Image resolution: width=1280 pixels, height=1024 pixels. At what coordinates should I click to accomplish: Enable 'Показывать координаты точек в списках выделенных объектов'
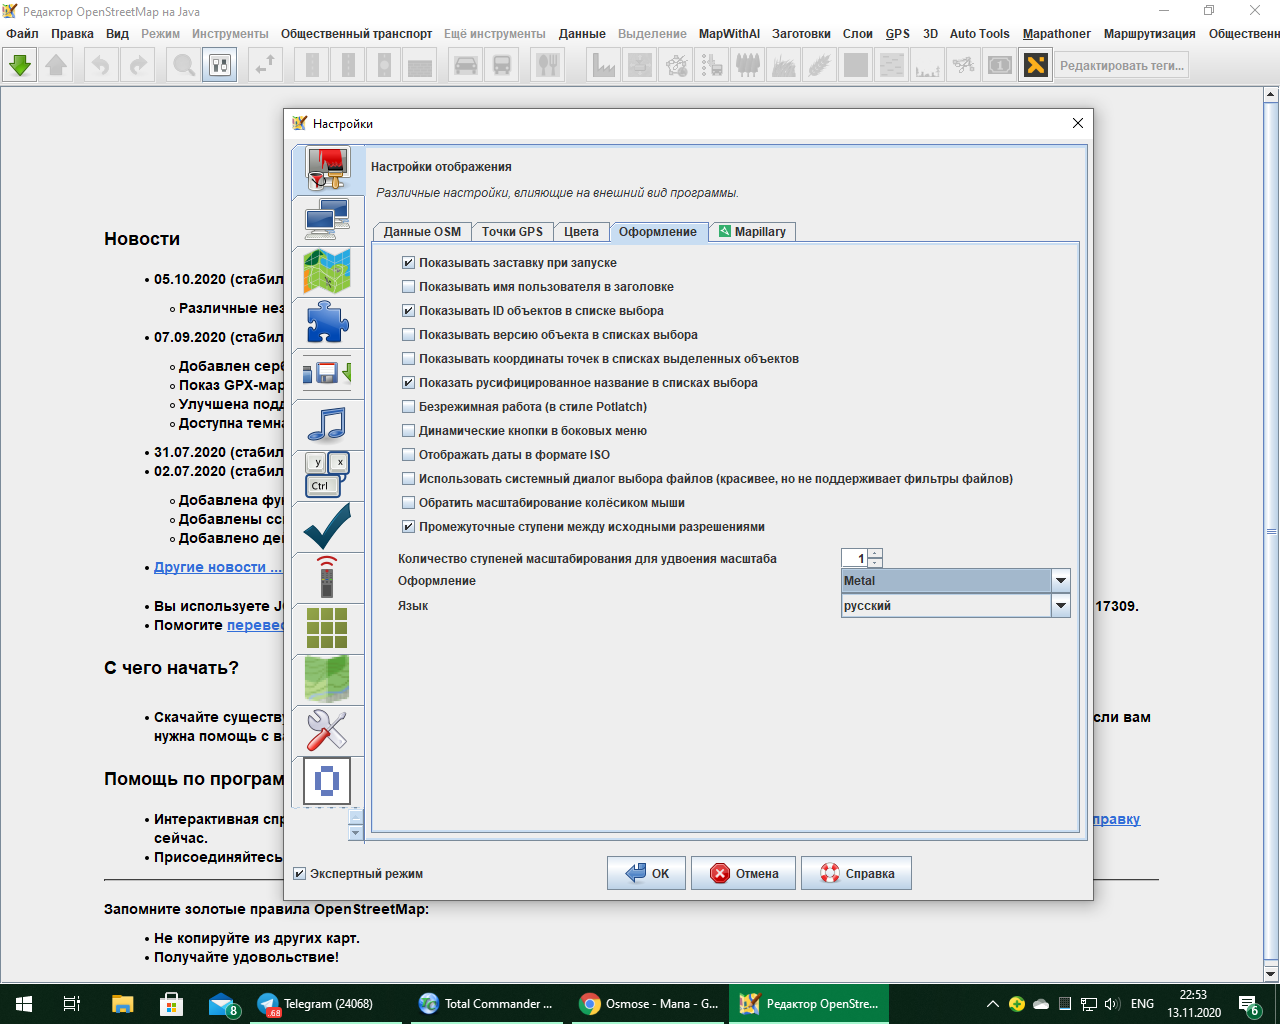click(408, 359)
